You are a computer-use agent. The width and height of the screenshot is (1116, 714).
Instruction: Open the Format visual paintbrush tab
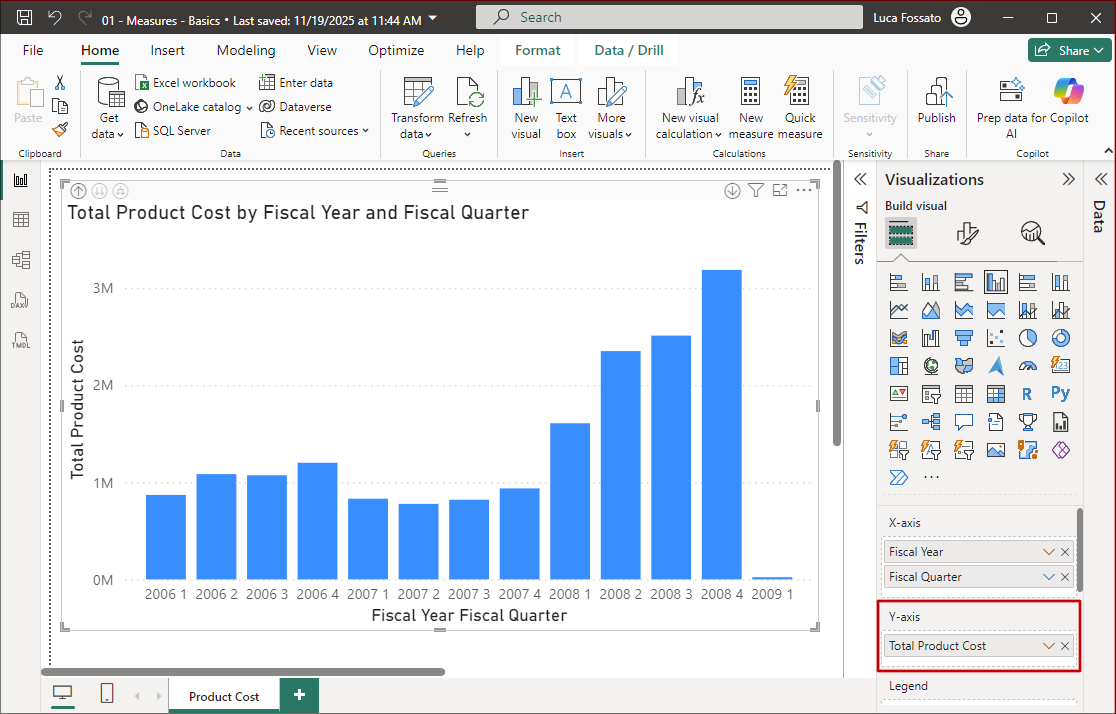[x=967, y=233]
